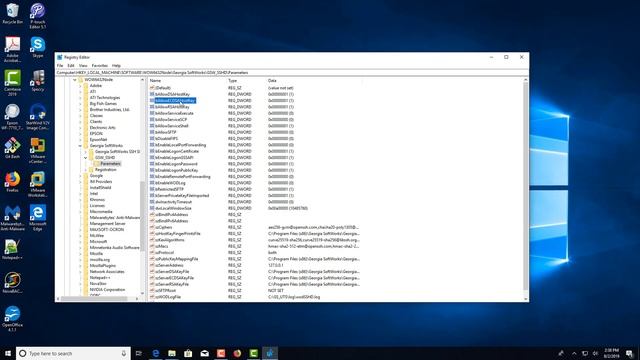The height and width of the screenshot is (360, 640).
Task: Open Adobe Acrobat desktop shortcut
Action: click(x=12, y=49)
